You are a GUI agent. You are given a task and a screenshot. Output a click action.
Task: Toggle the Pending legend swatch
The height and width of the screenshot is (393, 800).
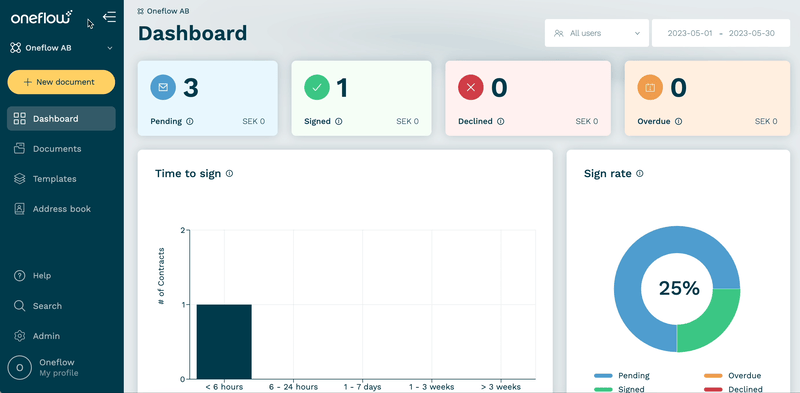[x=603, y=376]
